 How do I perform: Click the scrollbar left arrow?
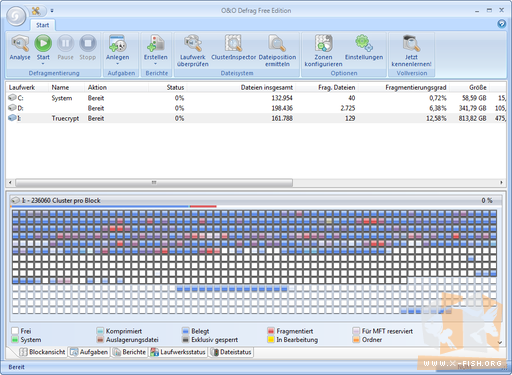point(10,183)
